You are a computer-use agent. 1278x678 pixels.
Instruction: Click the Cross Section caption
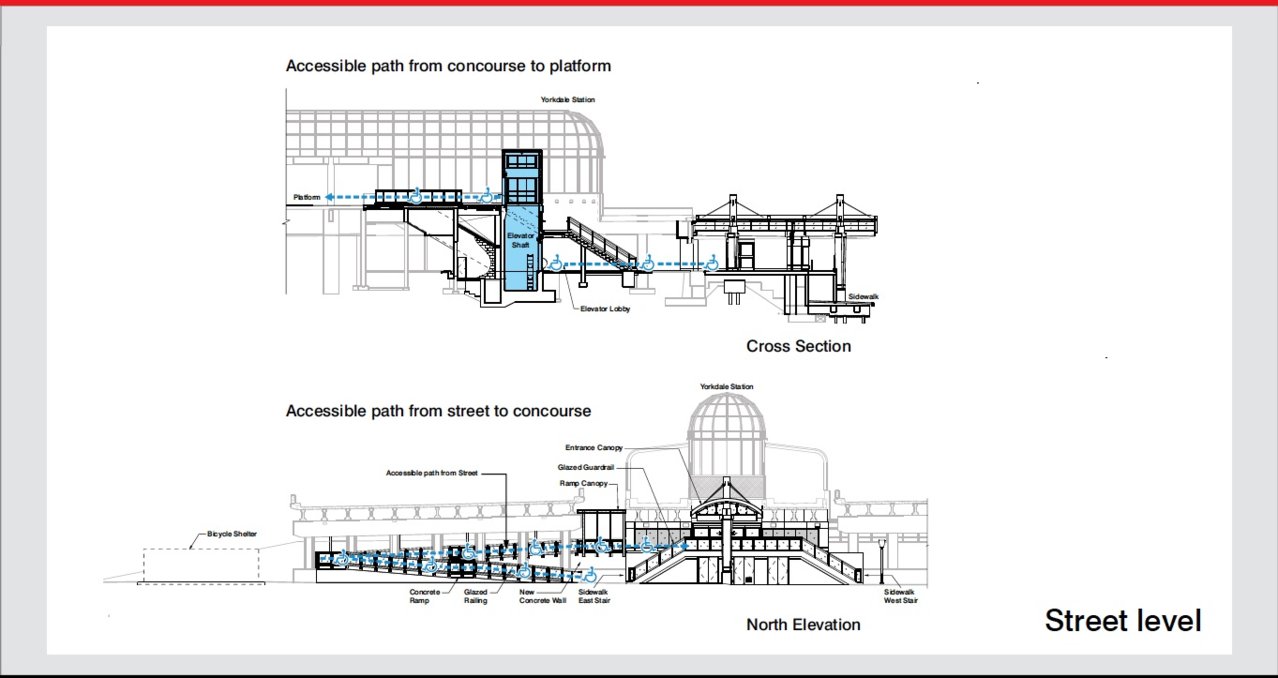798,346
